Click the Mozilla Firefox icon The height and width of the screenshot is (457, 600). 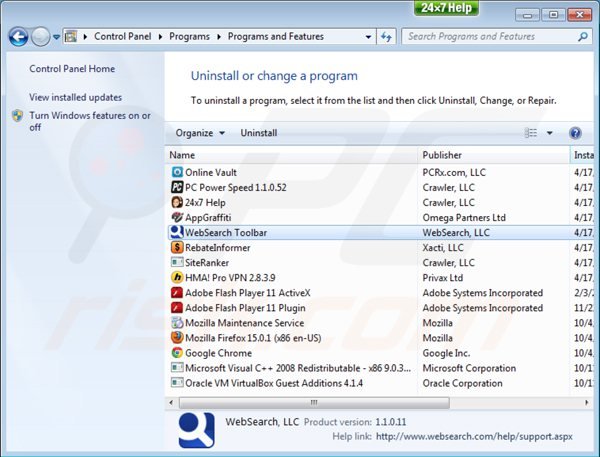click(177, 338)
